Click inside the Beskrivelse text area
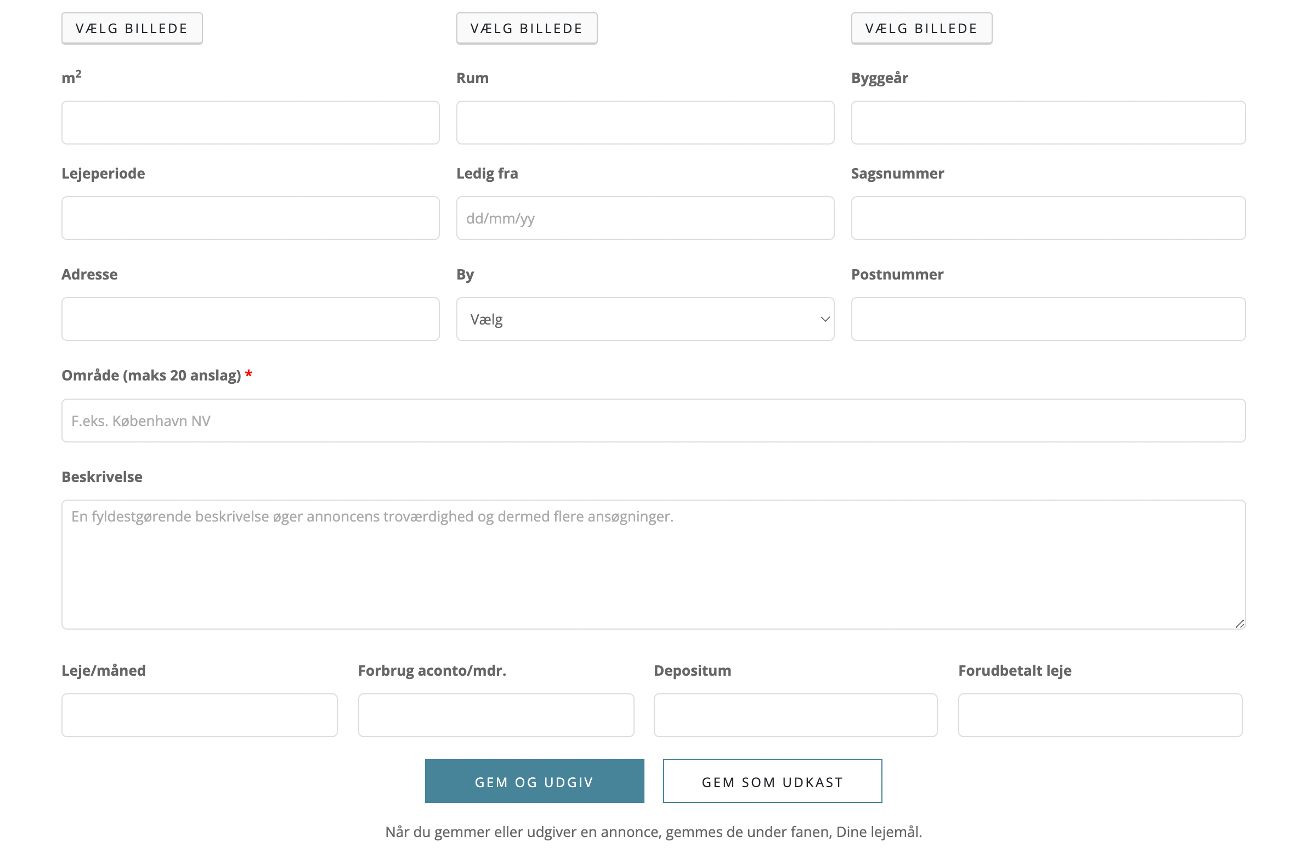Image resolution: width=1300 pixels, height=862 pixels. pyautogui.click(x=653, y=565)
